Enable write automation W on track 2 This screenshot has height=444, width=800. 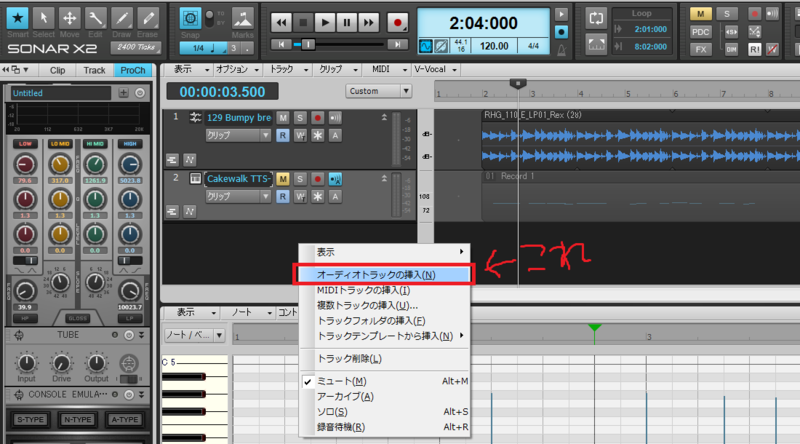click(x=300, y=196)
